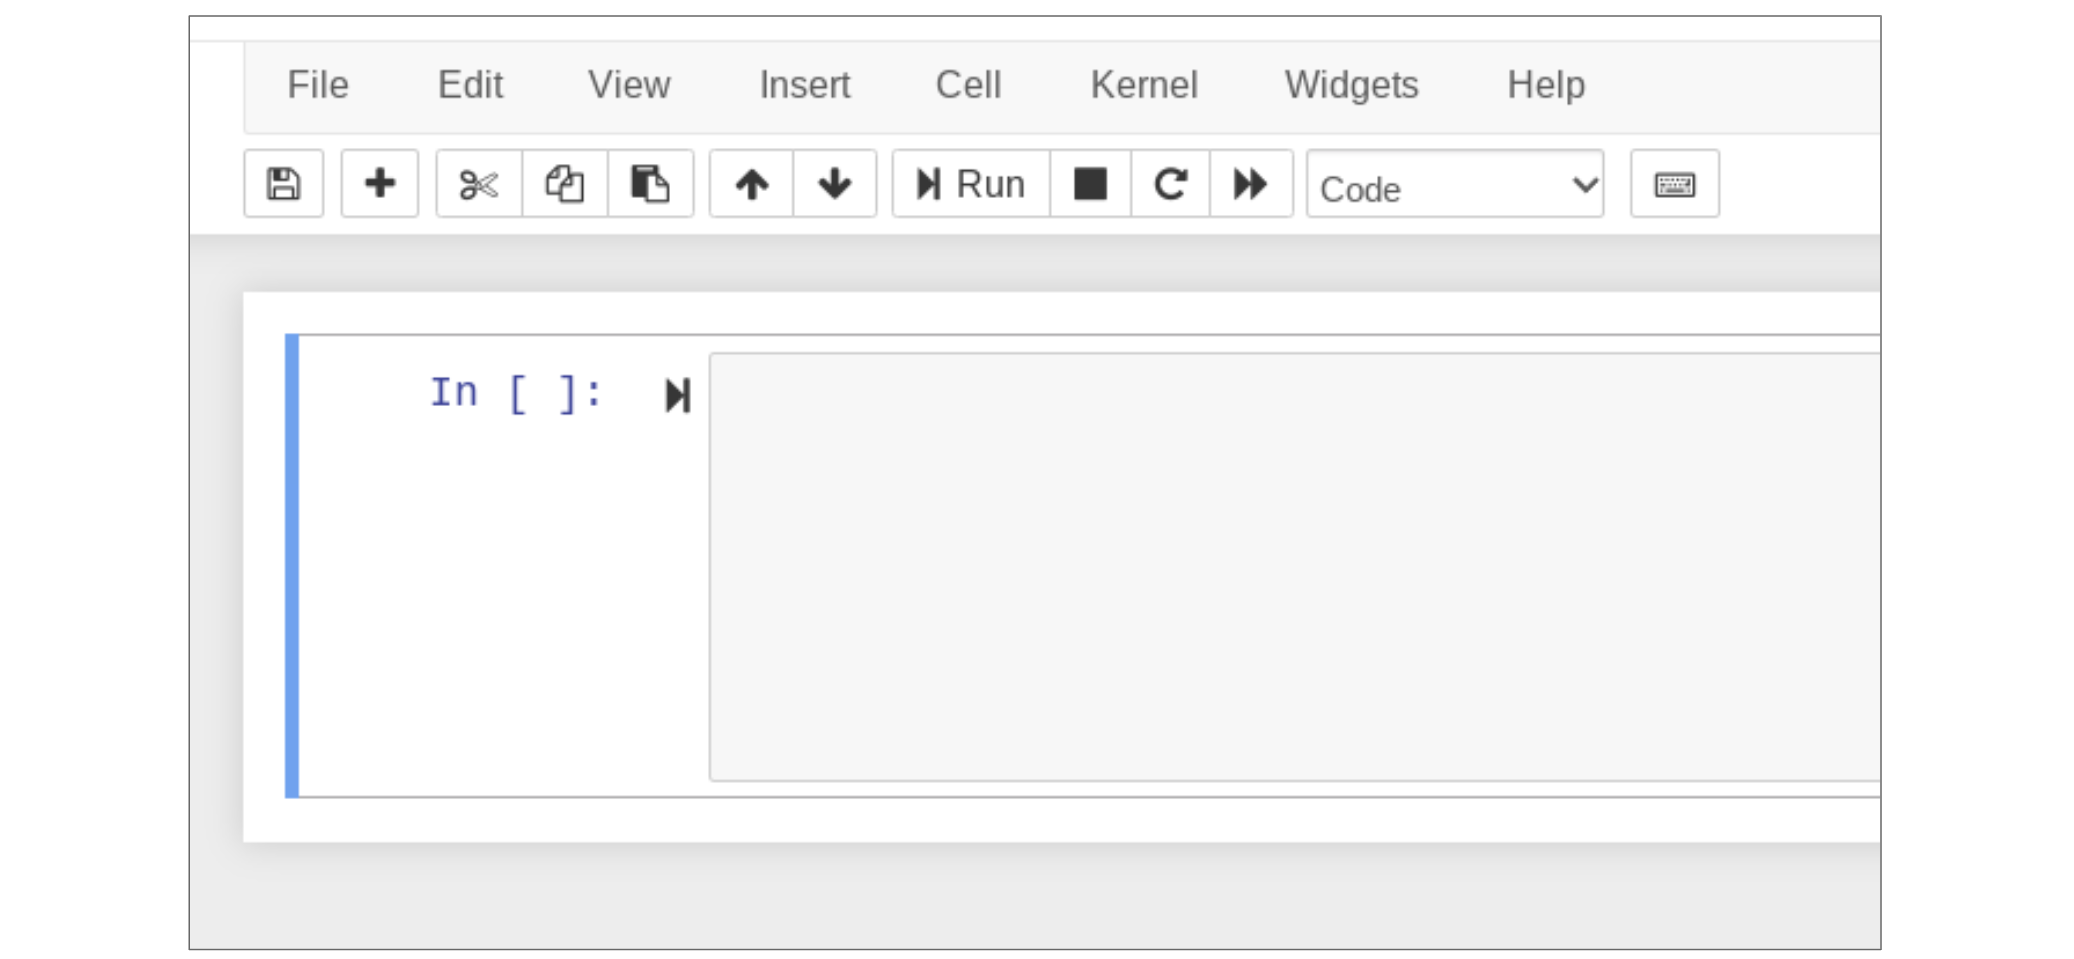Click the save and checkpoint icon
The width and height of the screenshot is (2074, 959).
click(x=283, y=184)
